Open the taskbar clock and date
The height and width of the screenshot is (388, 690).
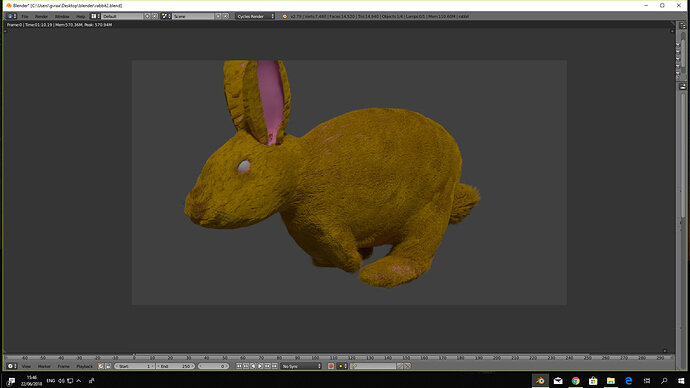click(x=32, y=381)
